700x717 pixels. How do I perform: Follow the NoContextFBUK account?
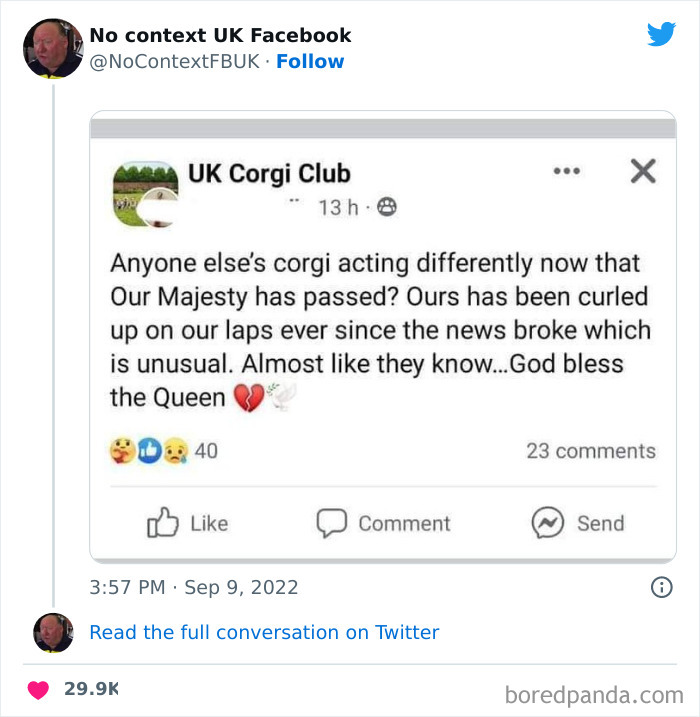tap(310, 61)
